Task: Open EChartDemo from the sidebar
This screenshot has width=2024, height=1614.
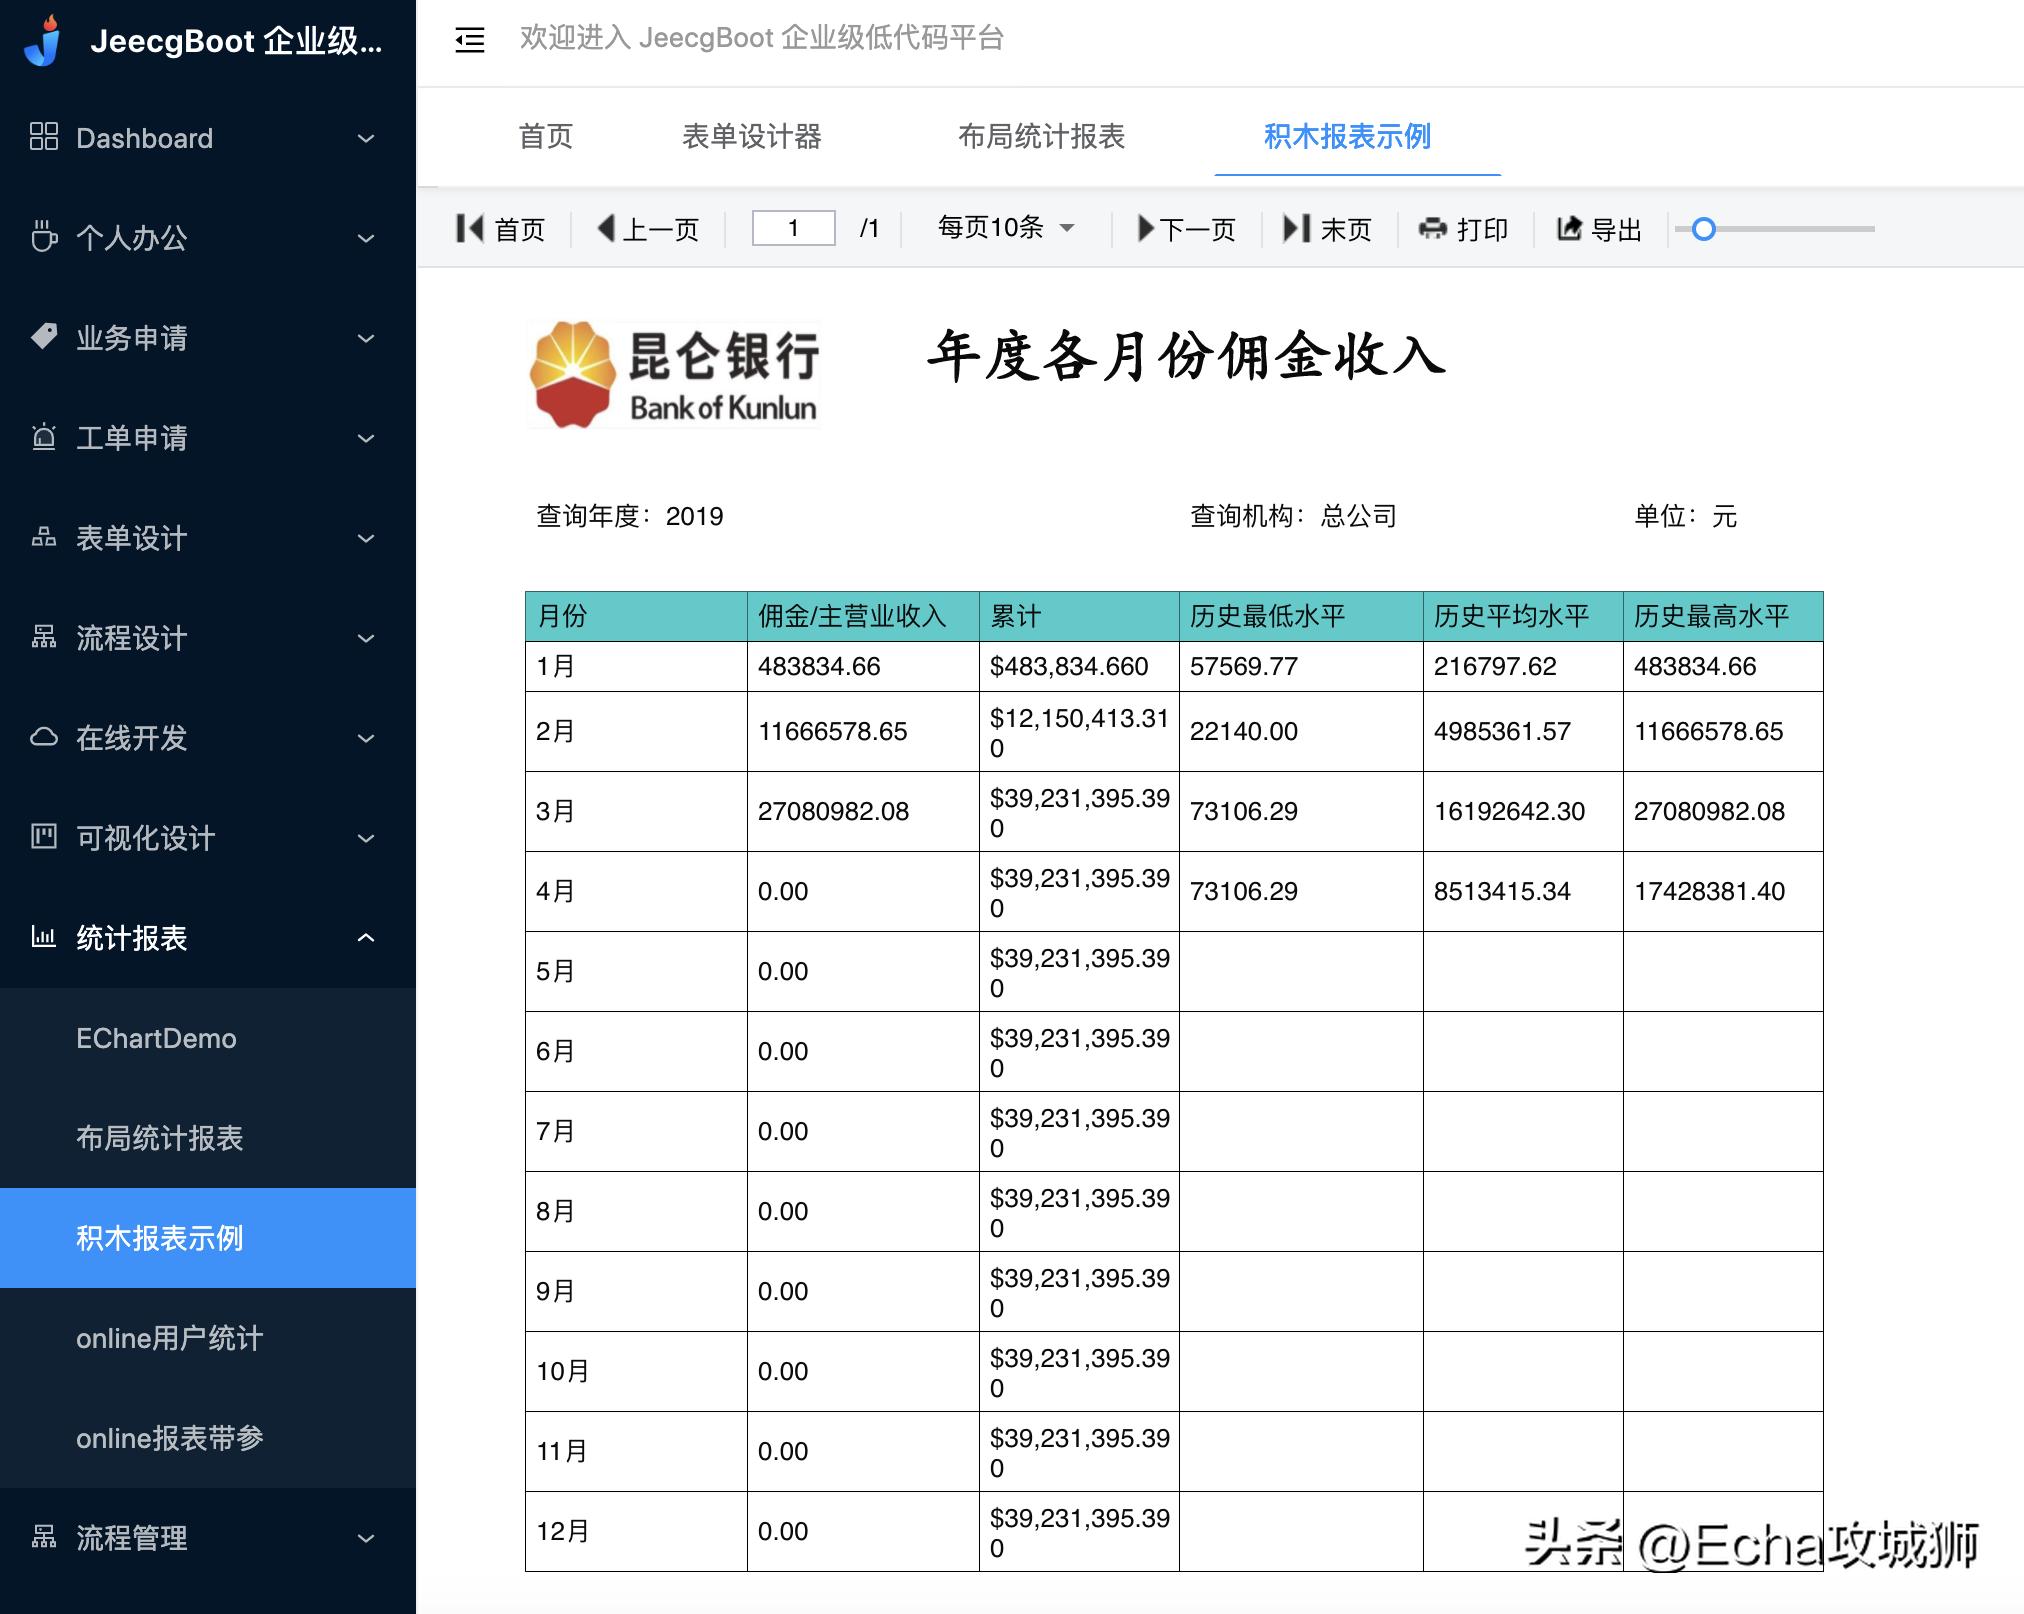Action: click(160, 1038)
